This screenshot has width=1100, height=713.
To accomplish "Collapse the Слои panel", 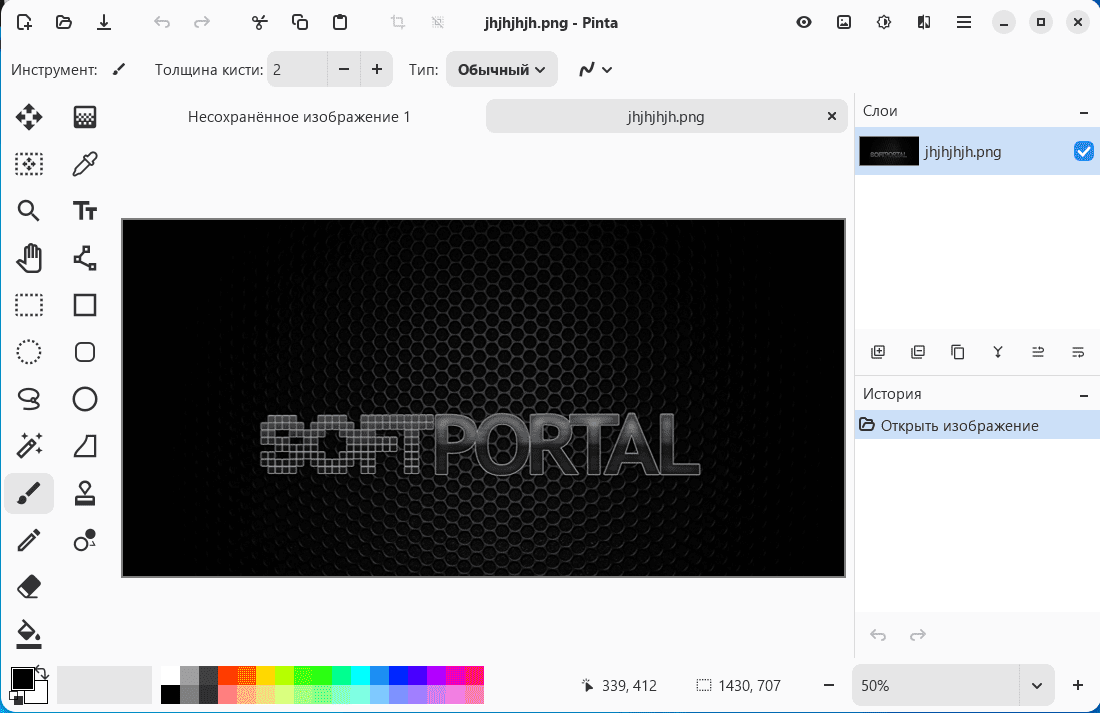I will click(1084, 112).
